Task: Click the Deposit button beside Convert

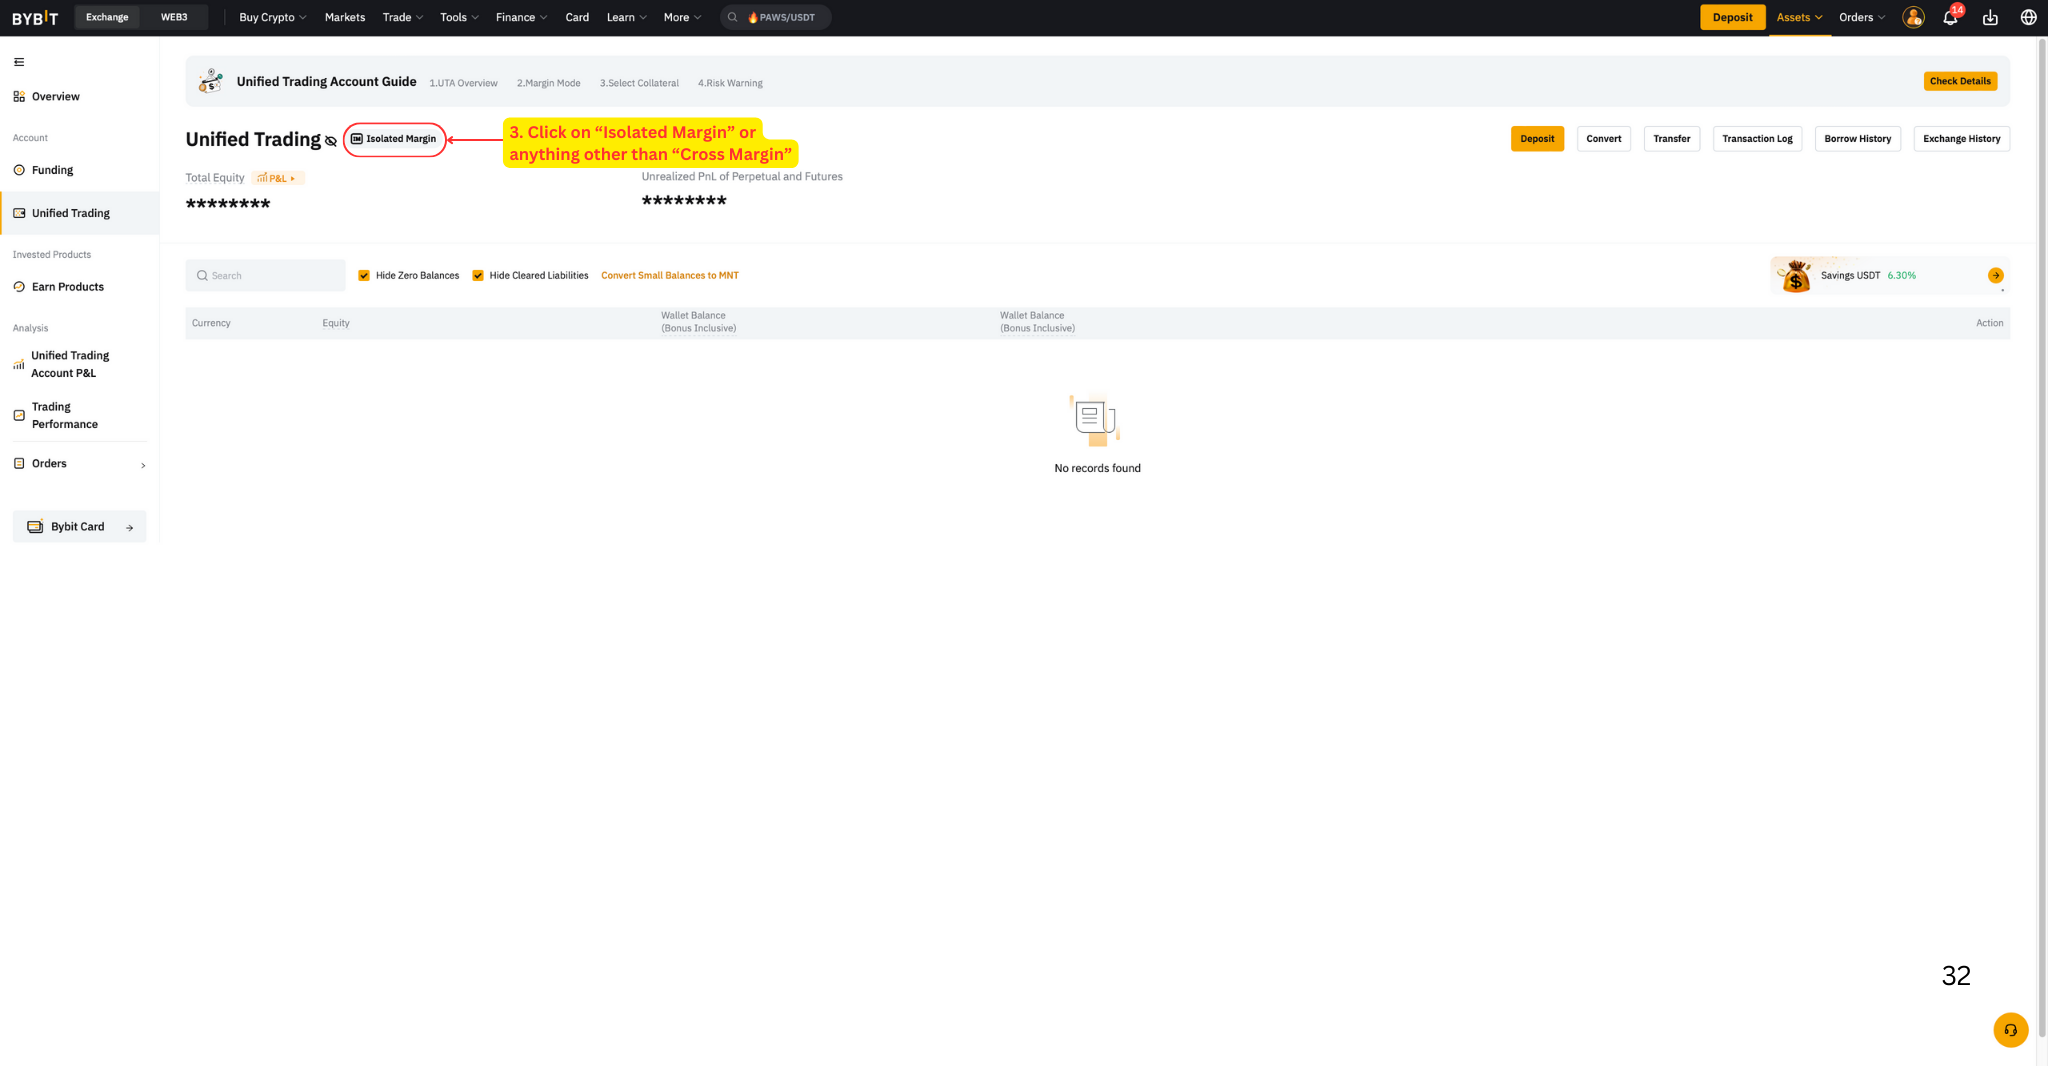Action: point(1537,139)
